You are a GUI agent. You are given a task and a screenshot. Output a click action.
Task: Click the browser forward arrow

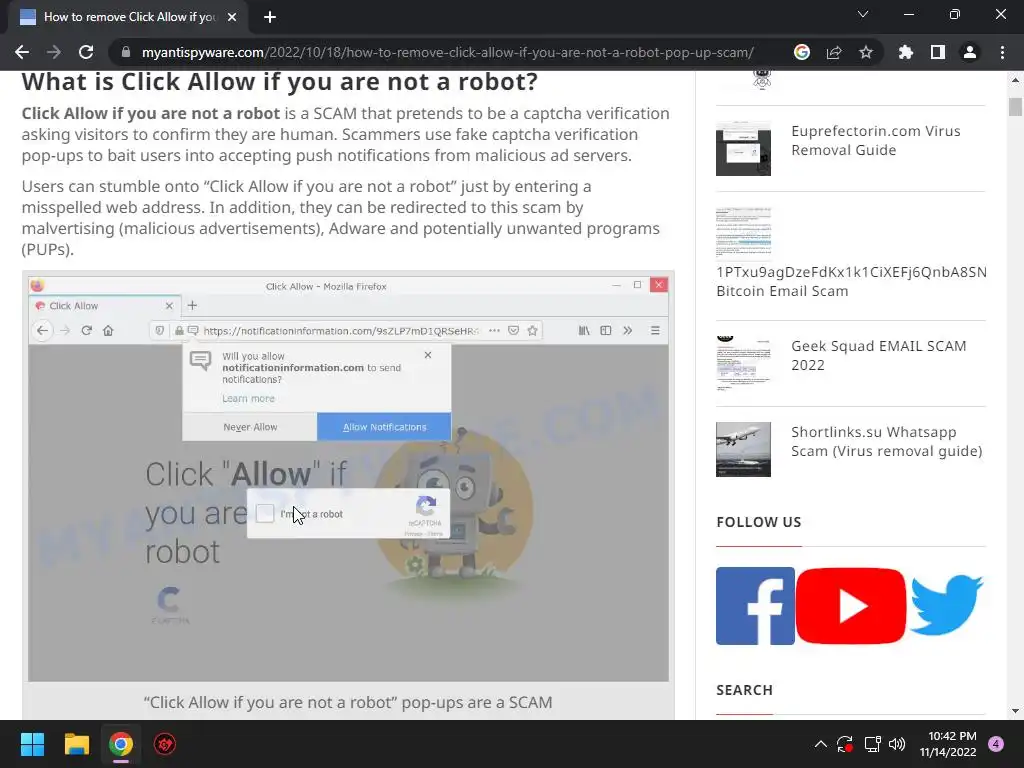click(x=54, y=52)
